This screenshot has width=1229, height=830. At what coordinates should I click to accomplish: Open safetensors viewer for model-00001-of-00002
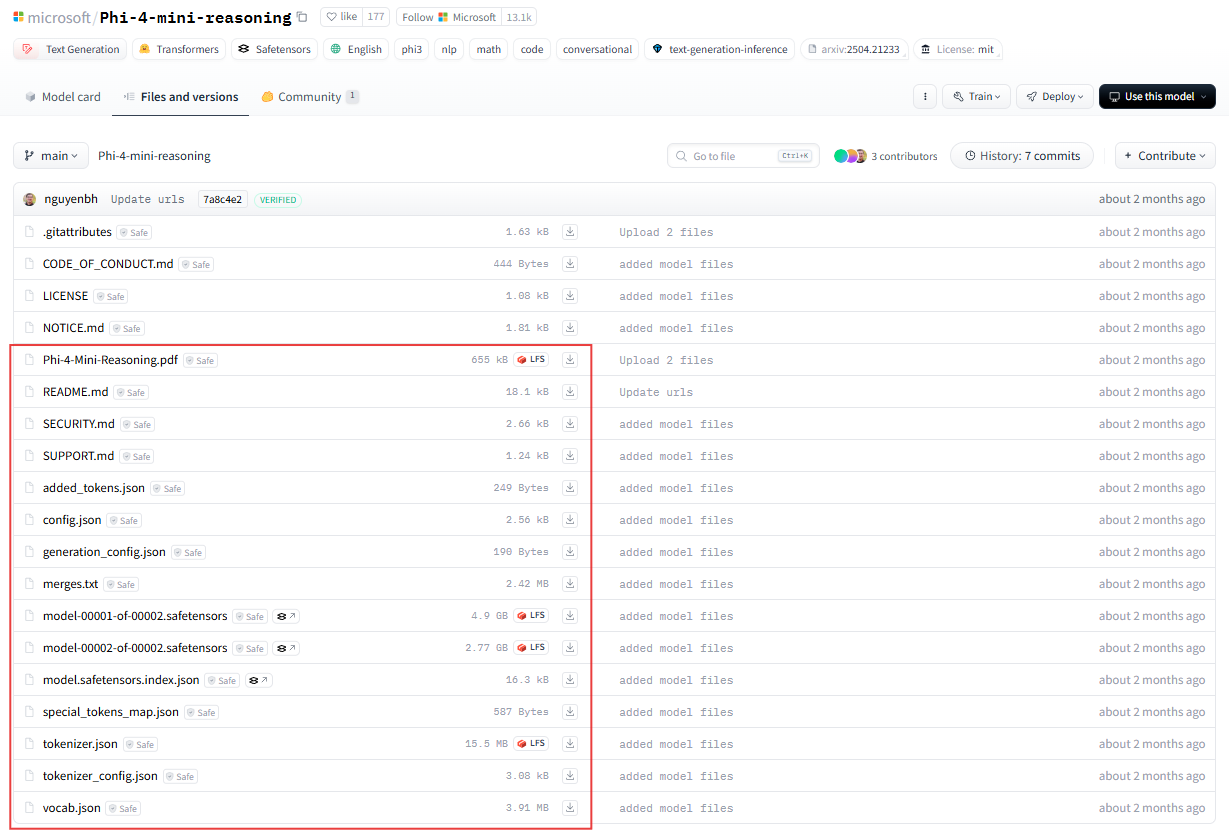(286, 616)
